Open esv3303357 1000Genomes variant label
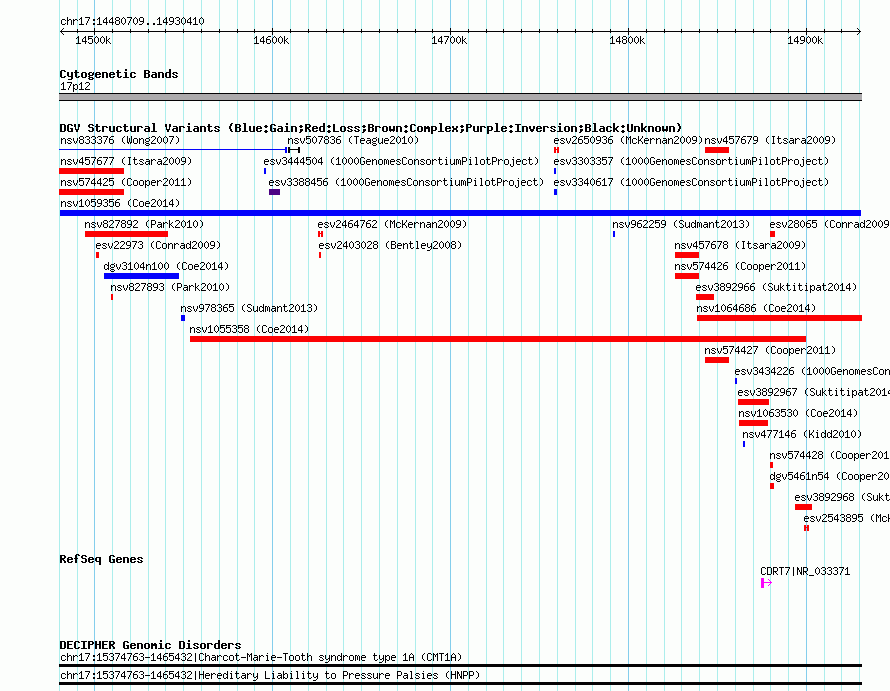The width and height of the screenshot is (890, 691). [x=691, y=161]
